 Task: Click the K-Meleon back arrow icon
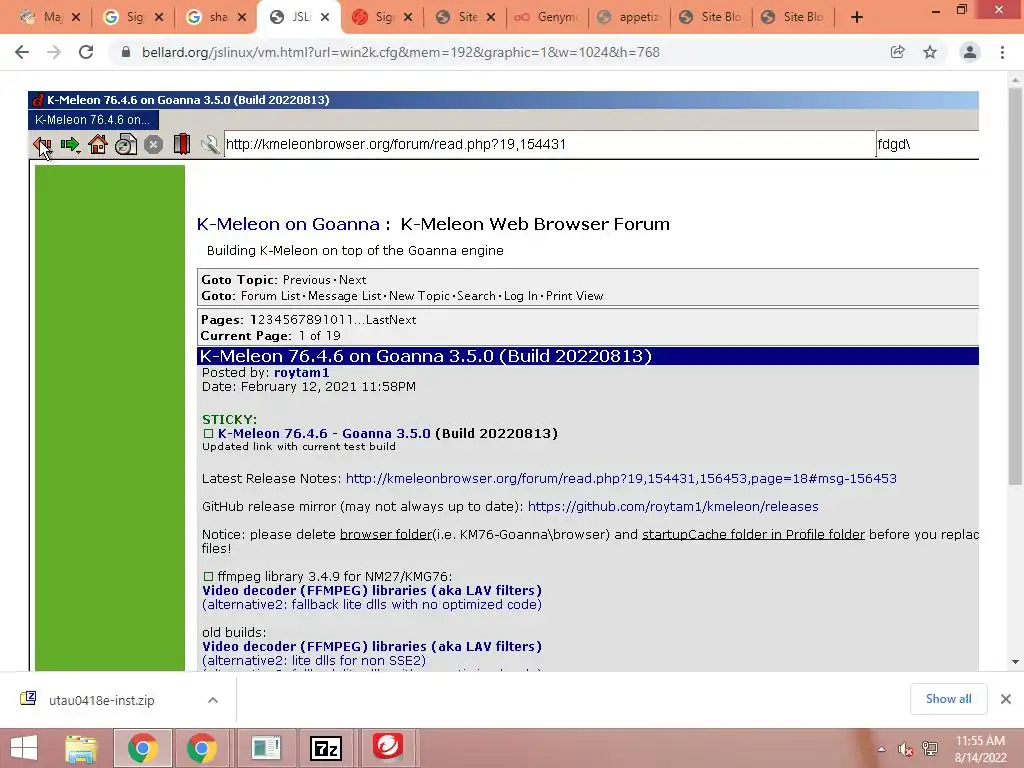42,144
